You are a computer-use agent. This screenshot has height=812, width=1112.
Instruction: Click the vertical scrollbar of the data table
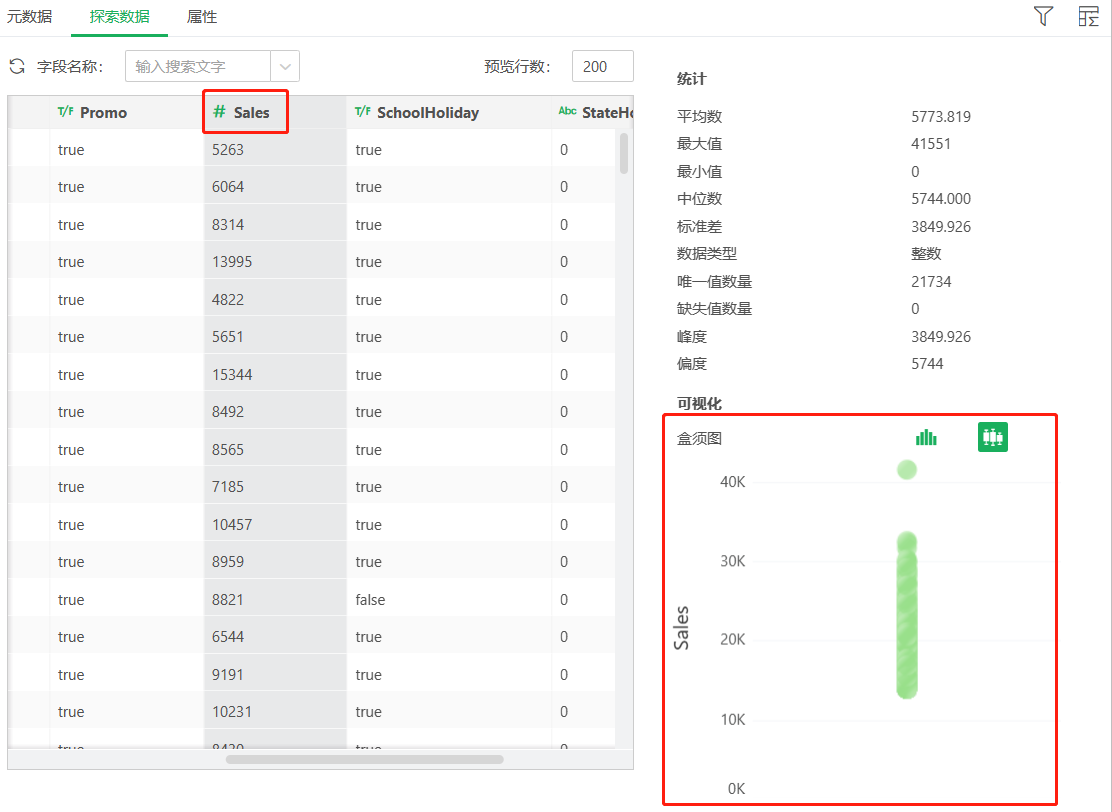pos(624,154)
